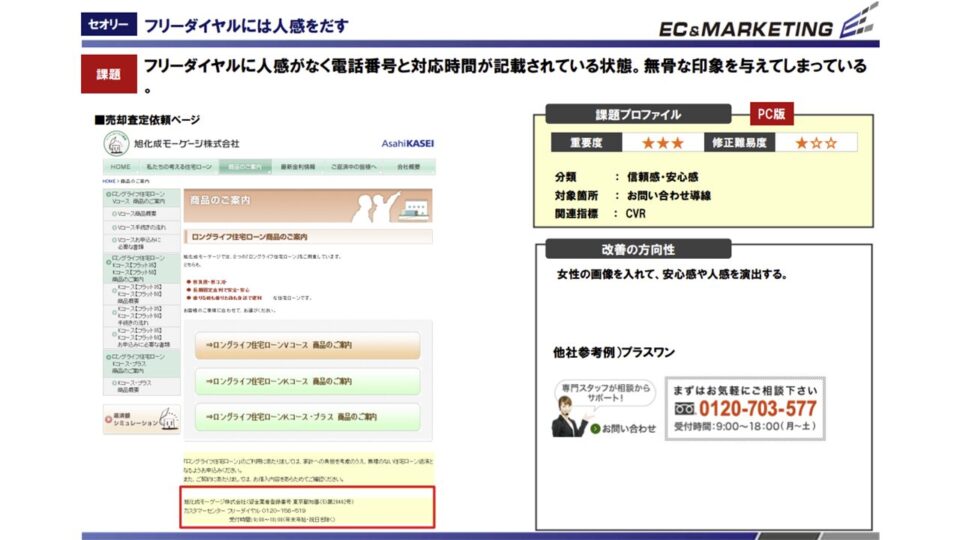Click the EC&MARKETING logo
The height and width of the screenshot is (540, 960).
tap(768, 23)
